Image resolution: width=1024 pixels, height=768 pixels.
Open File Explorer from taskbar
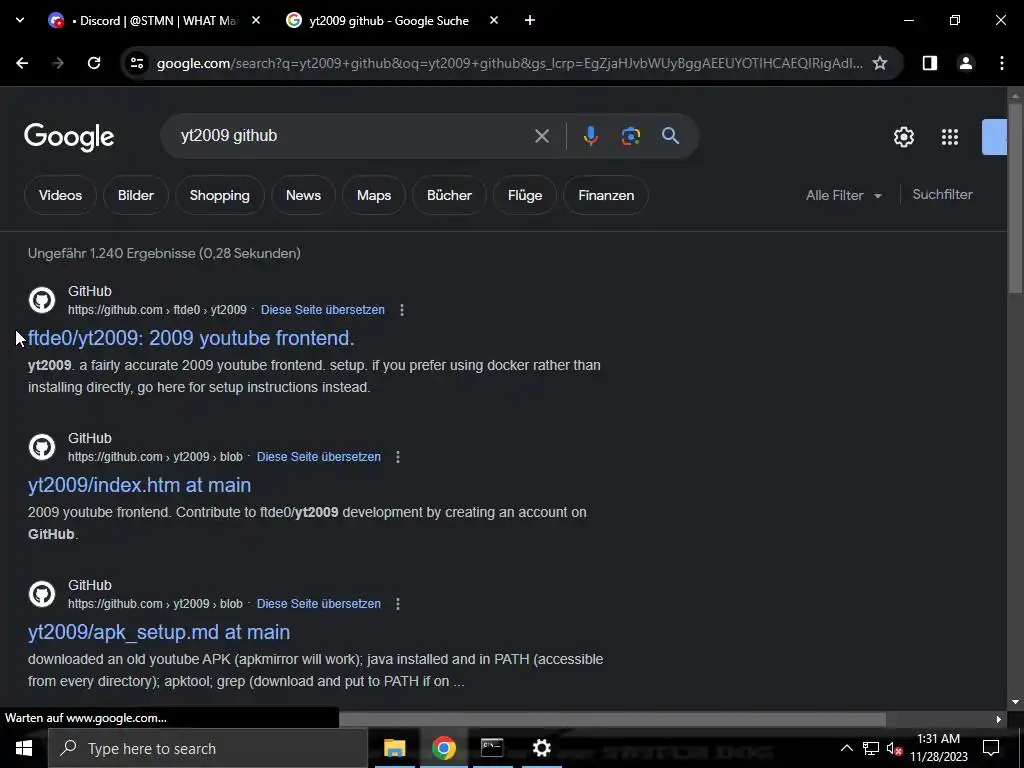coord(394,748)
